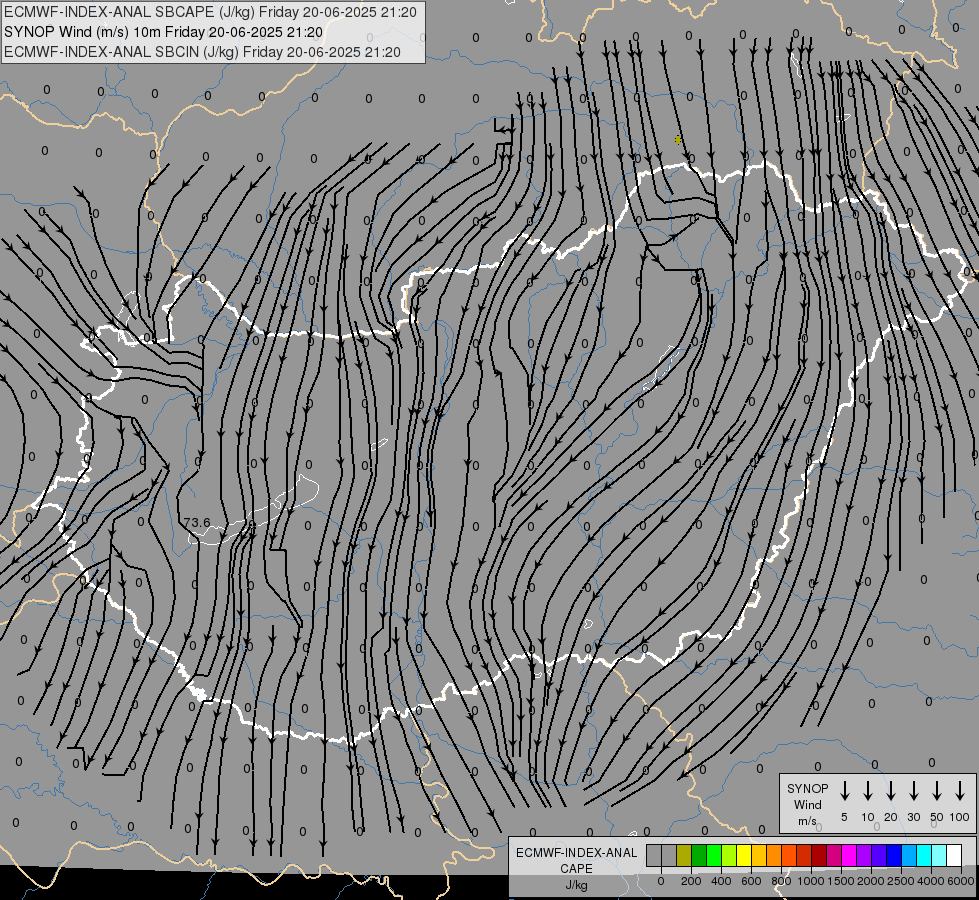Screen dimensions: 979x900
Task: Click the 50 m/s wind arrow in legend
Action: coord(937,790)
